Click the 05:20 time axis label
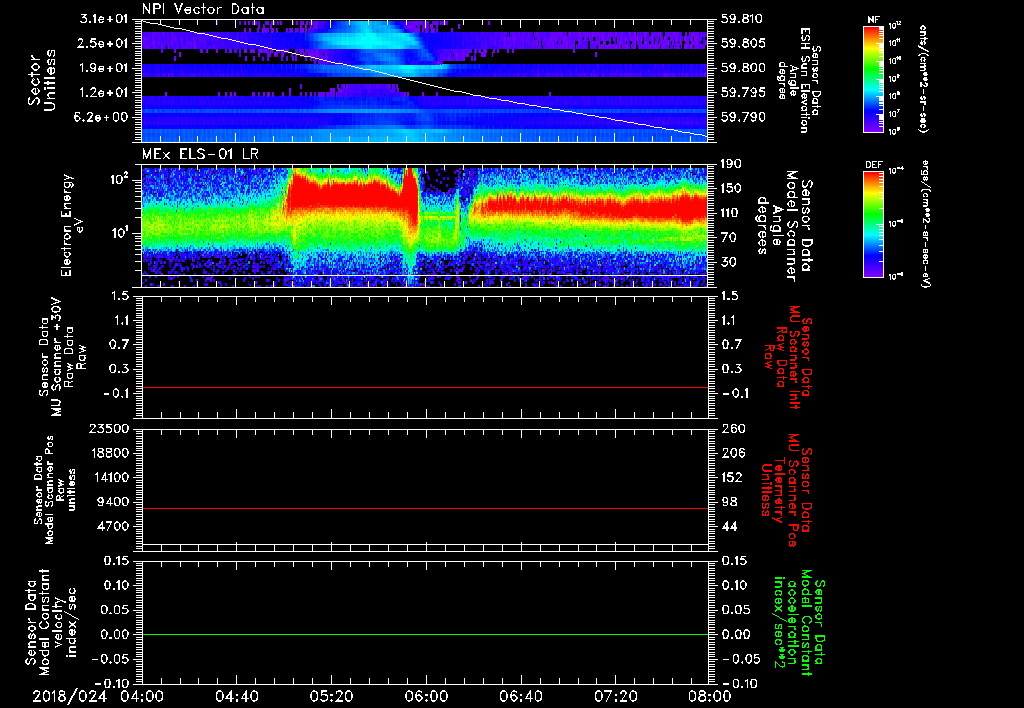 click(332, 696)
